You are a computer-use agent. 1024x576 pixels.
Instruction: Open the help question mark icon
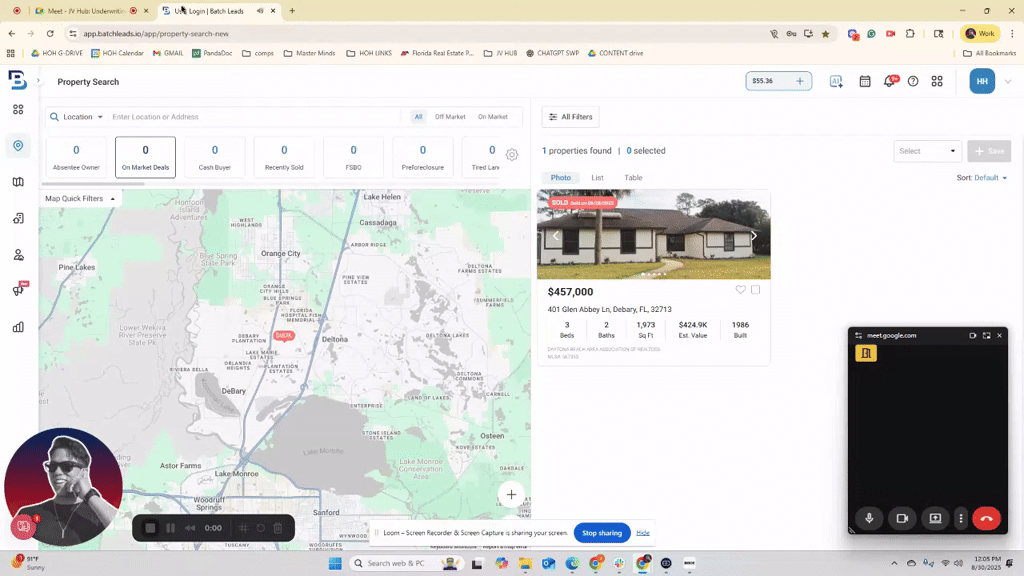913,82
